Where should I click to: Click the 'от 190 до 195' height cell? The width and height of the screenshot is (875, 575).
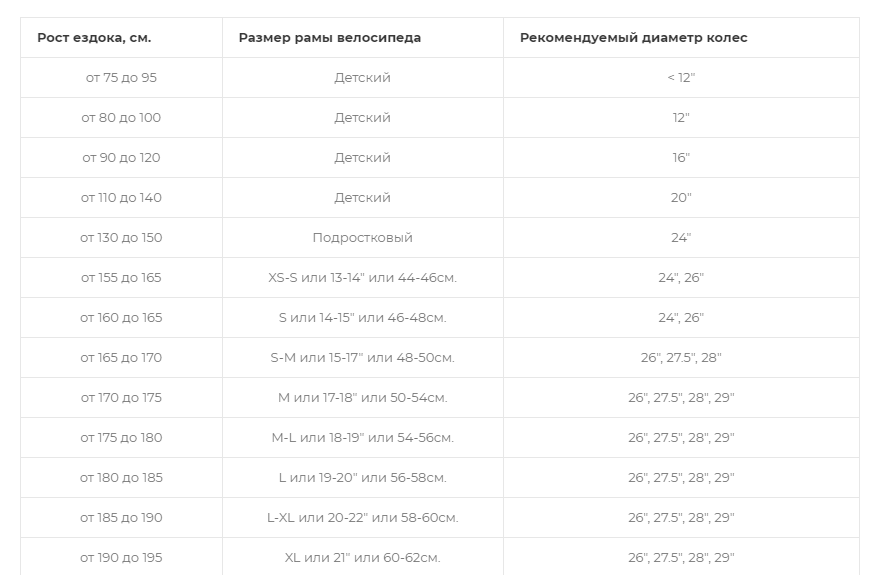point(121,558)
